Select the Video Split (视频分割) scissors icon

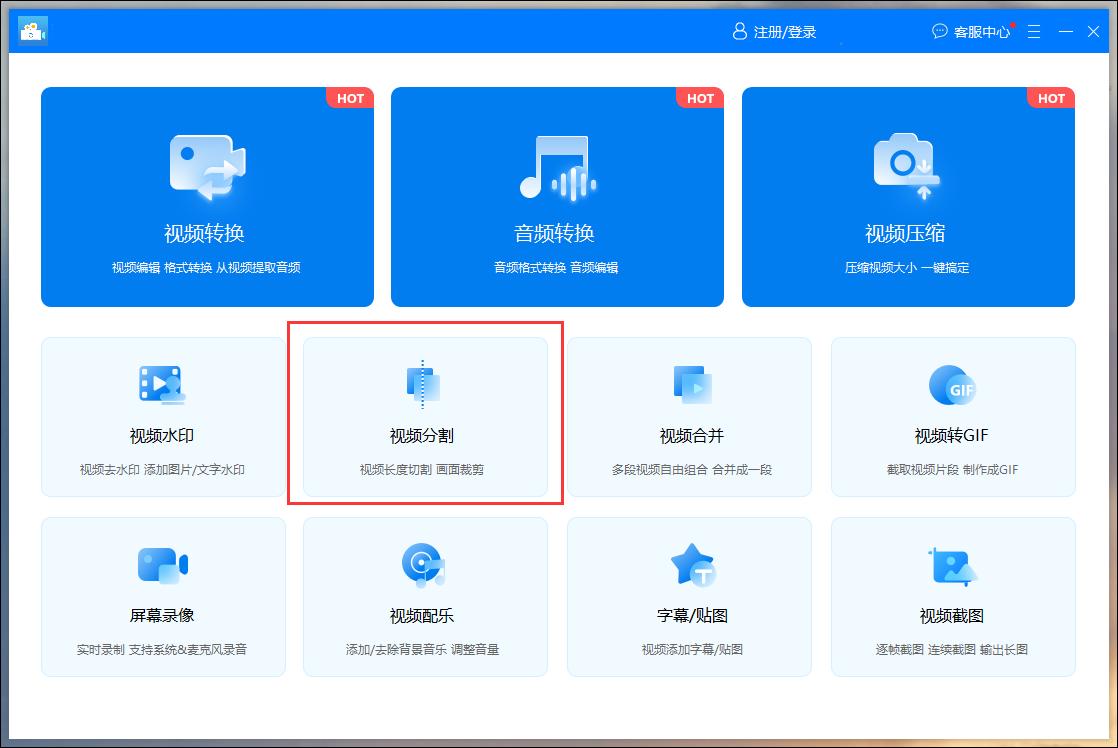[x=424, y=380]
